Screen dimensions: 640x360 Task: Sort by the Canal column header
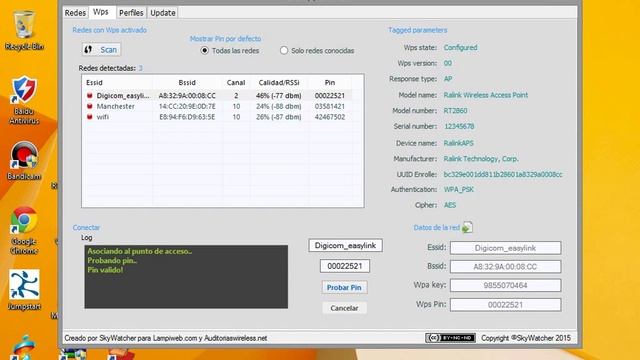point(236,82)
